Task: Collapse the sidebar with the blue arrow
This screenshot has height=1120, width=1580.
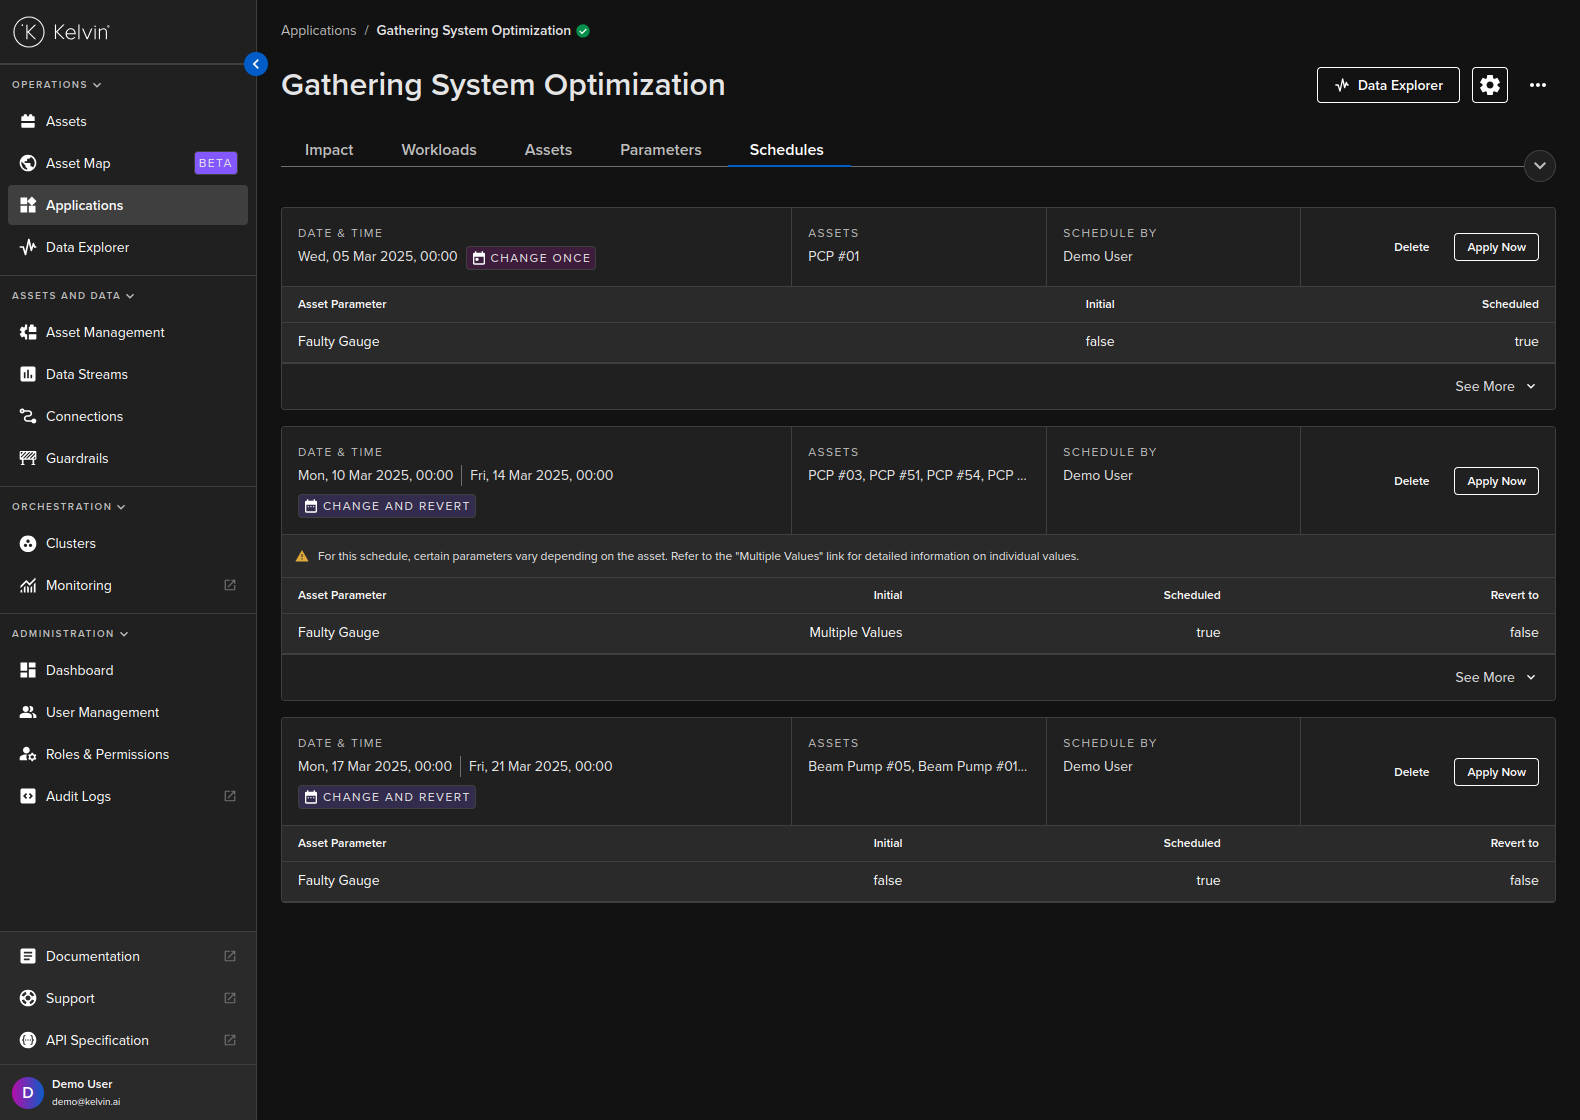Action: [256, 64]
